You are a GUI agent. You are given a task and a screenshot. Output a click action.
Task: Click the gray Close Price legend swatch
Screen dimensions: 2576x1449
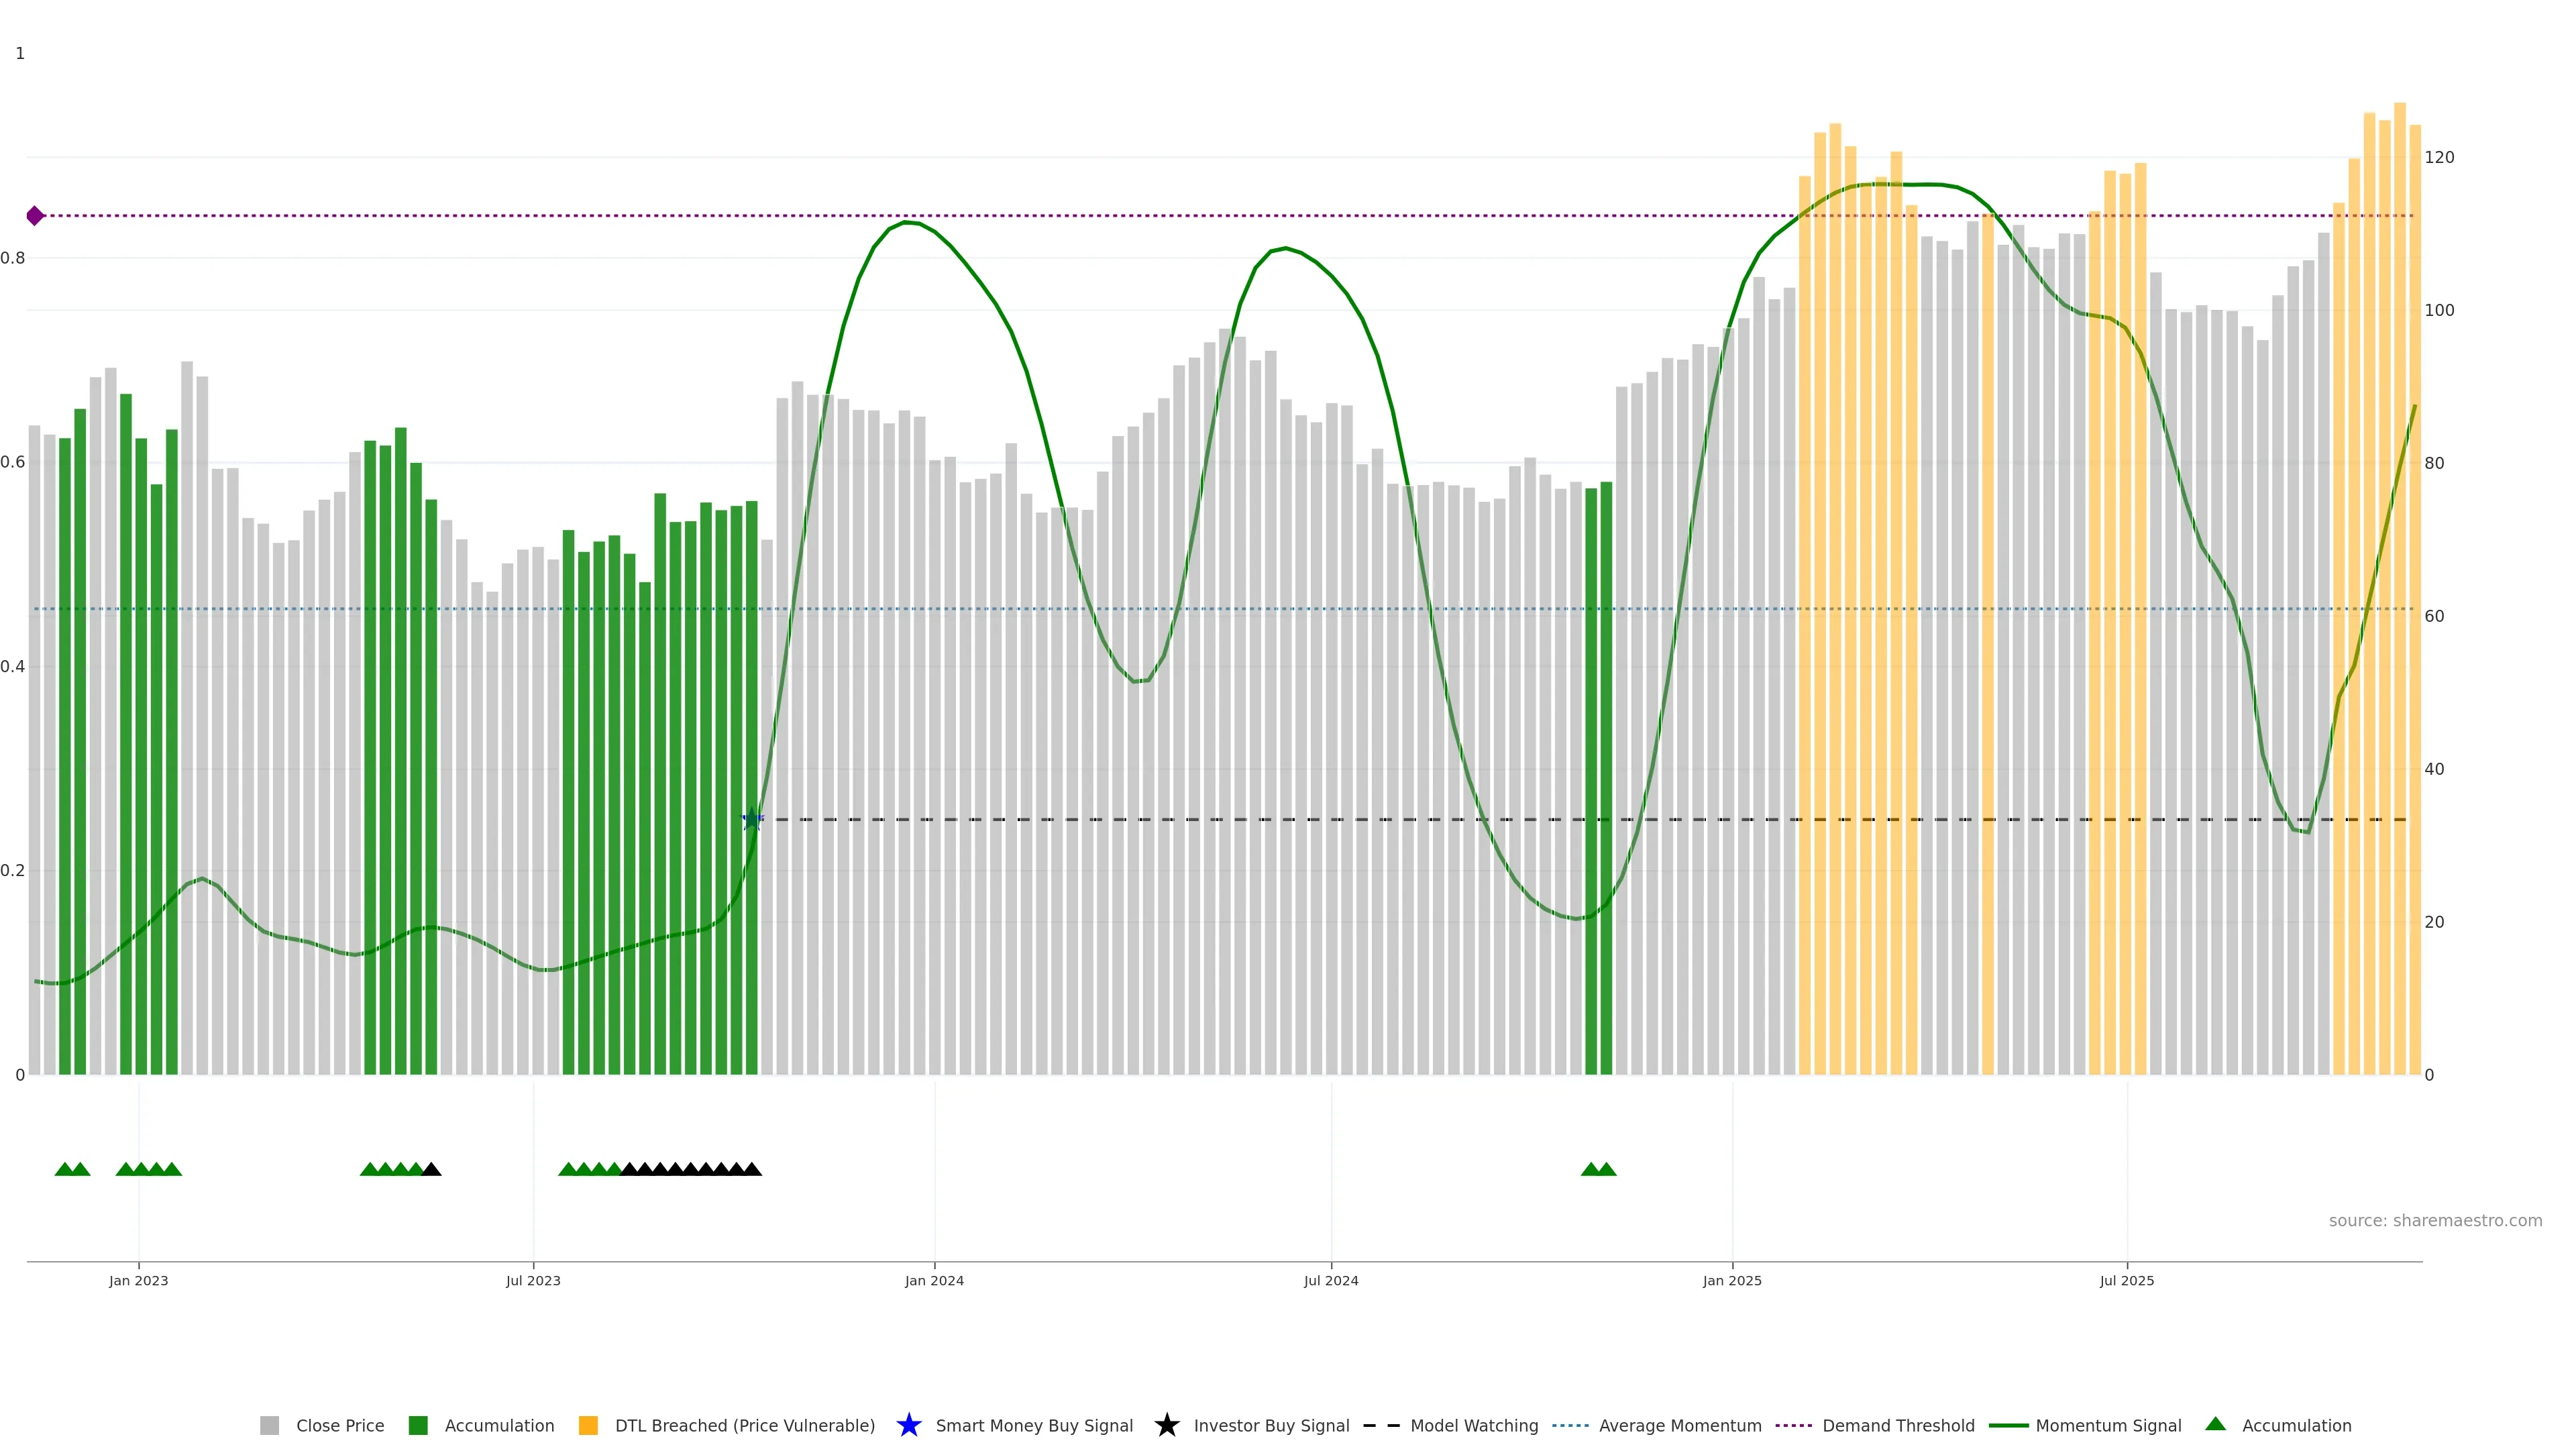tap(269, 1425)
